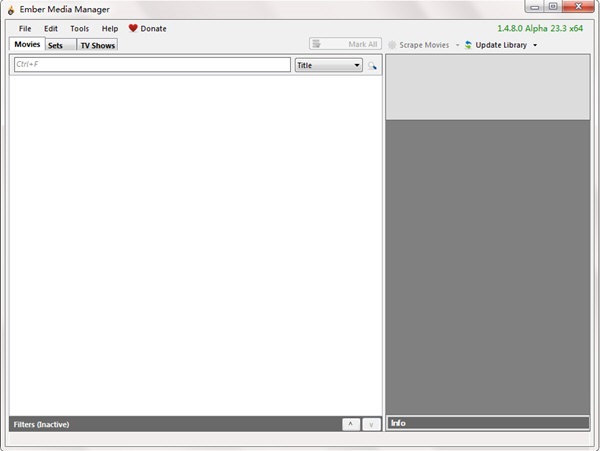Expand filters panel with up arrow
Image resolution: width=600 pixels, height=451 pixels.
pos(351,424)
